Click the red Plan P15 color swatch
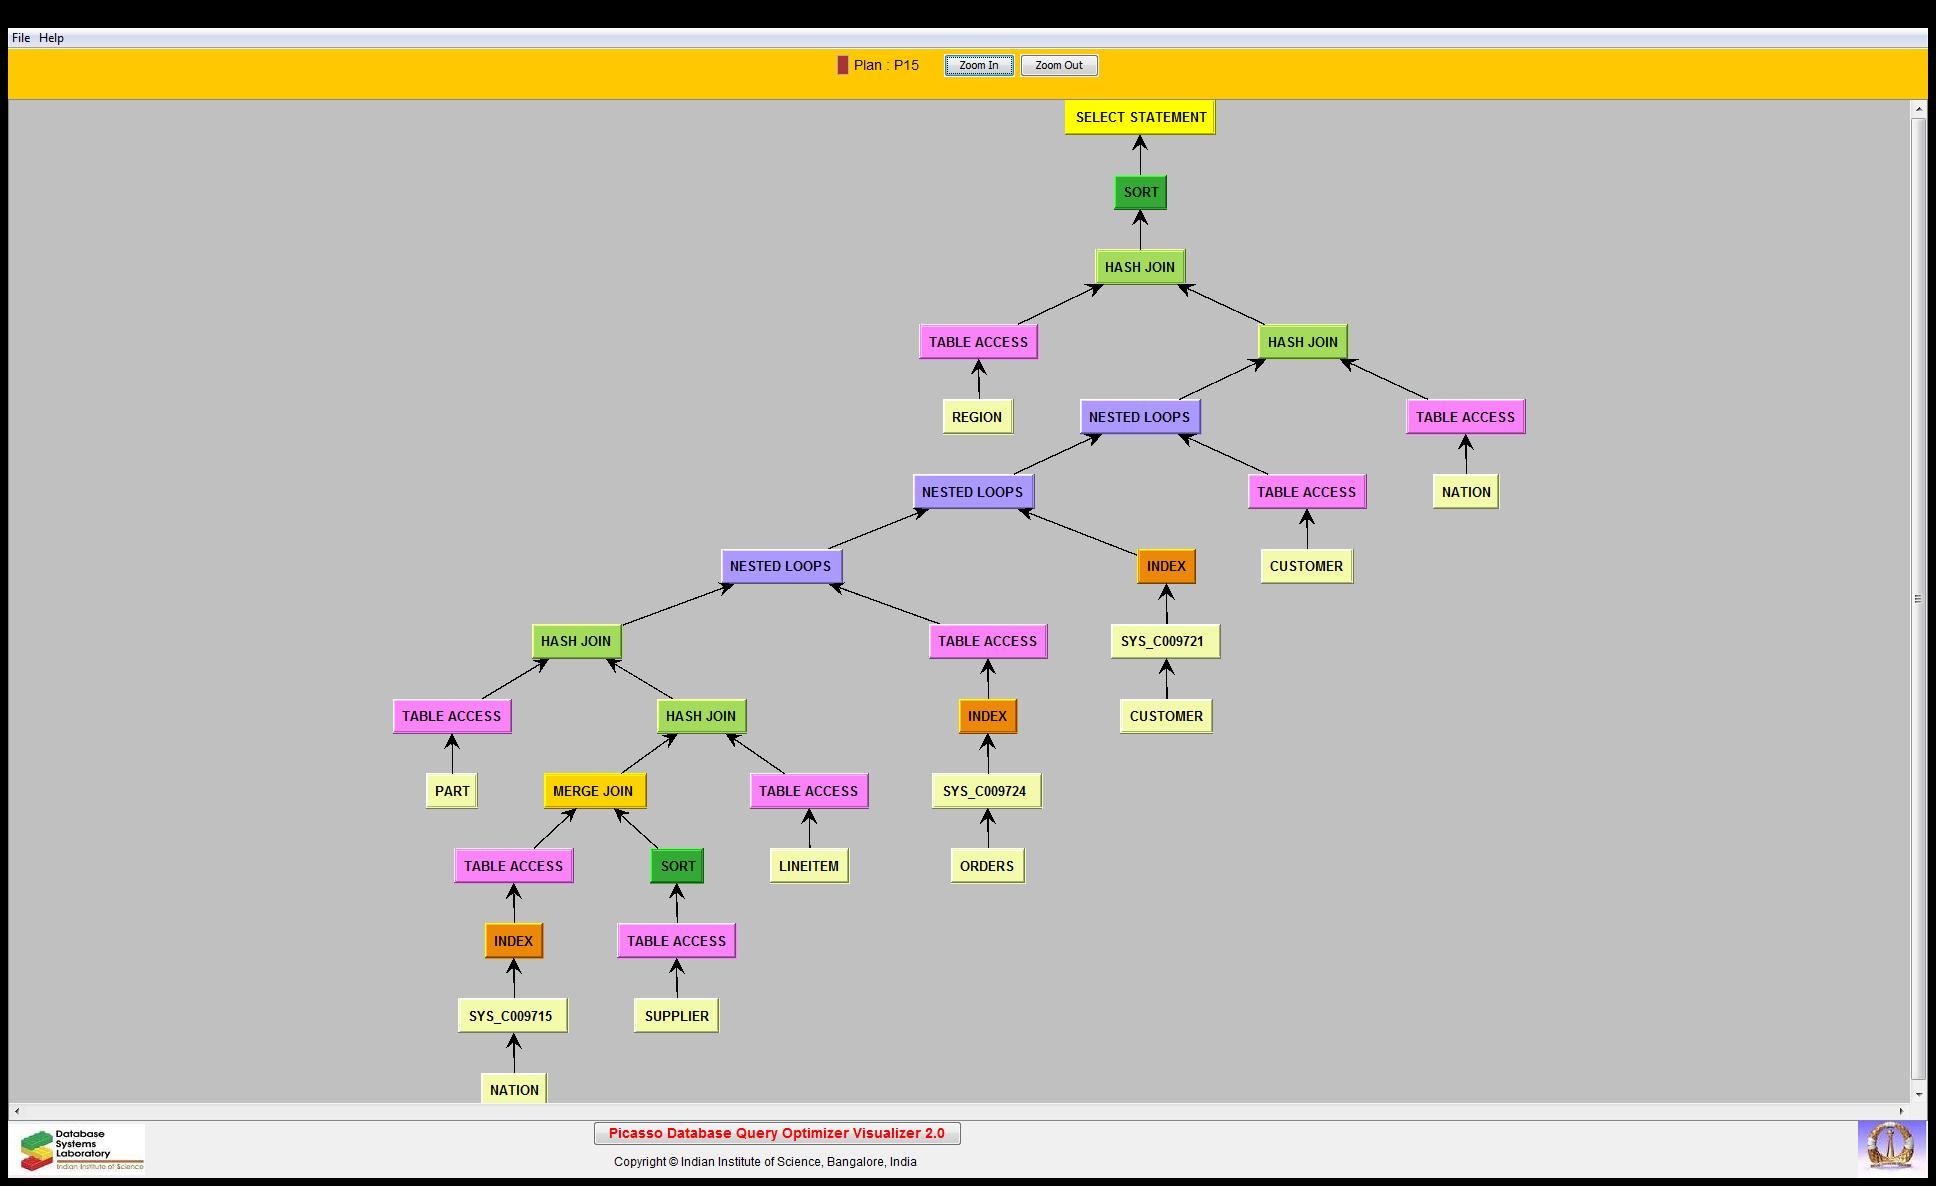The height and width of the screenshot is (1186, 1936). point(842,65)
